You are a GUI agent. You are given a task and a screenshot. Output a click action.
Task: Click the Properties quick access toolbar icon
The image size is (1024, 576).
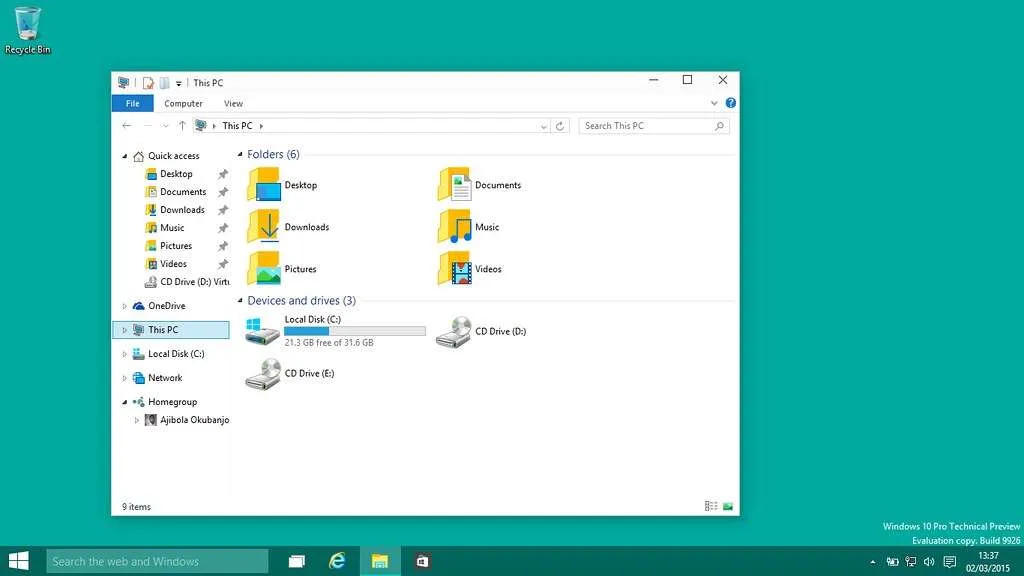pyautogui.click(x=148, y=83)
